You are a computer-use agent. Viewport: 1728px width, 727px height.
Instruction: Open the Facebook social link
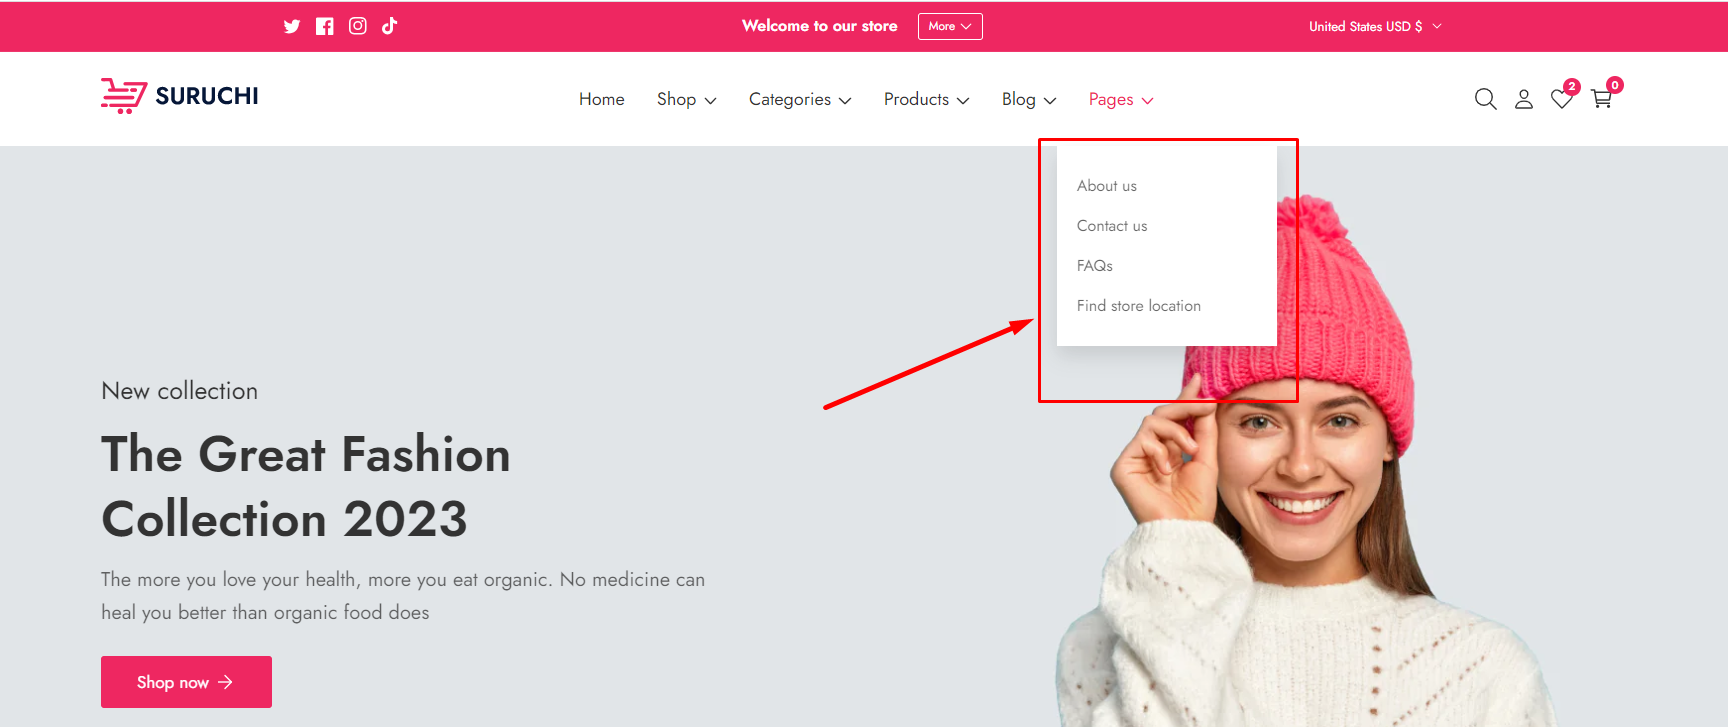[325, 26]
